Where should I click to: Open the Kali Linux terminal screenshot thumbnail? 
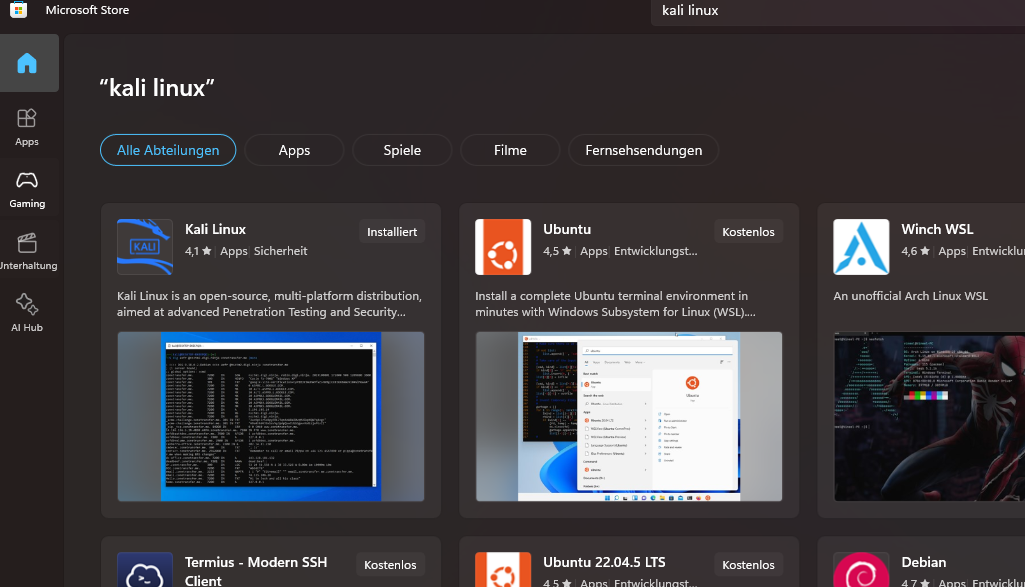[x=271, y=416]
